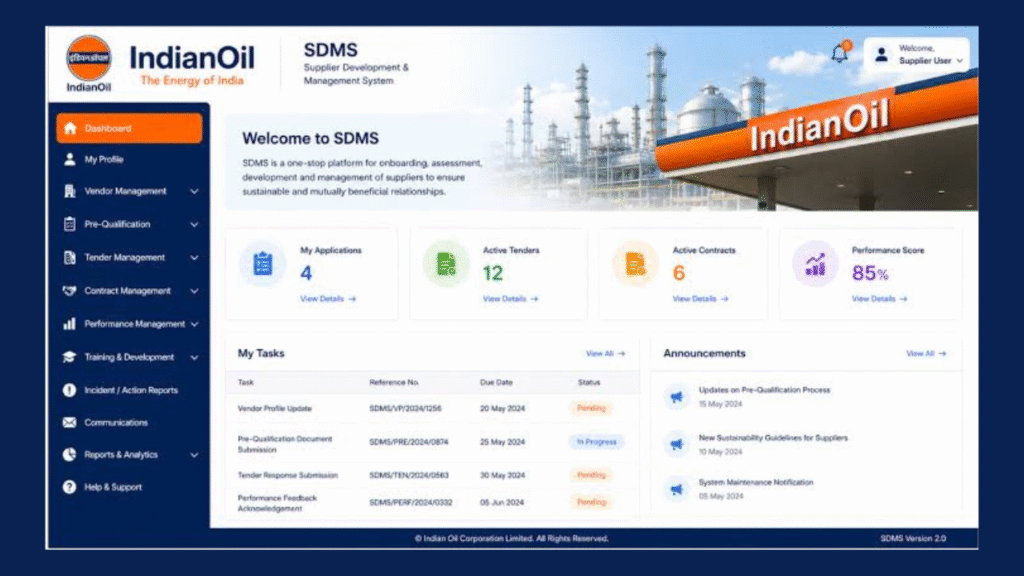The height and width of the screenshot is (576, 1024).
Task: Click View All in My Tasks
Action: point(605,353)
